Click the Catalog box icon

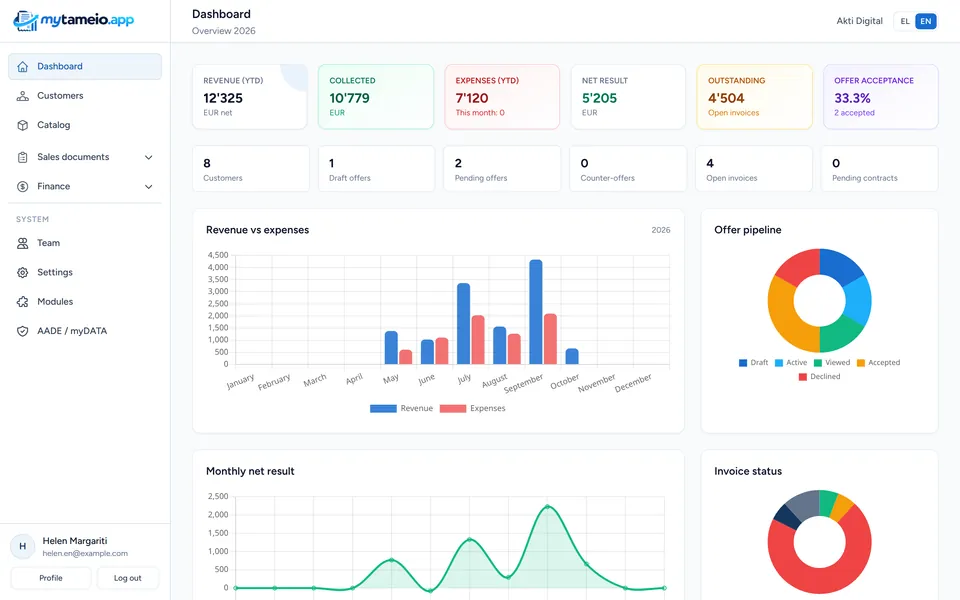(23, 125)
